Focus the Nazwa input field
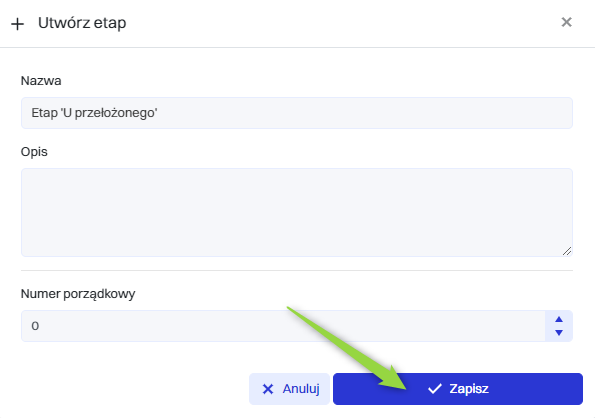This screenshot has width=595, height=418. click(x=297, y=113)
